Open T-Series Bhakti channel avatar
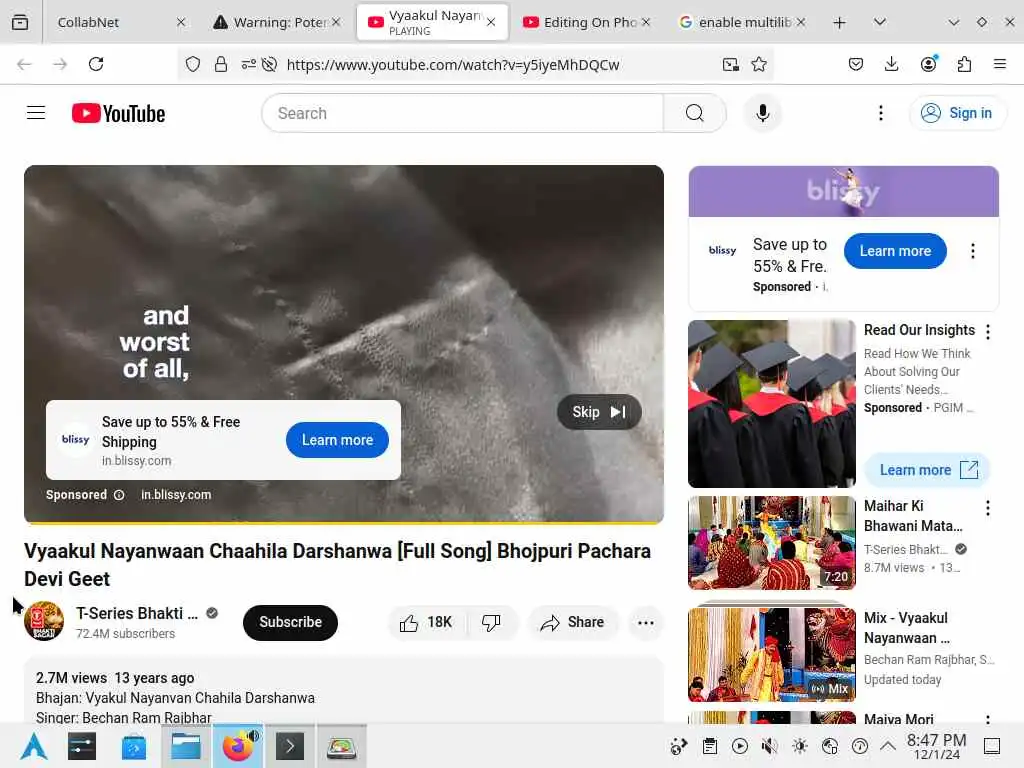1024x768 pixels. click(44, 621)
